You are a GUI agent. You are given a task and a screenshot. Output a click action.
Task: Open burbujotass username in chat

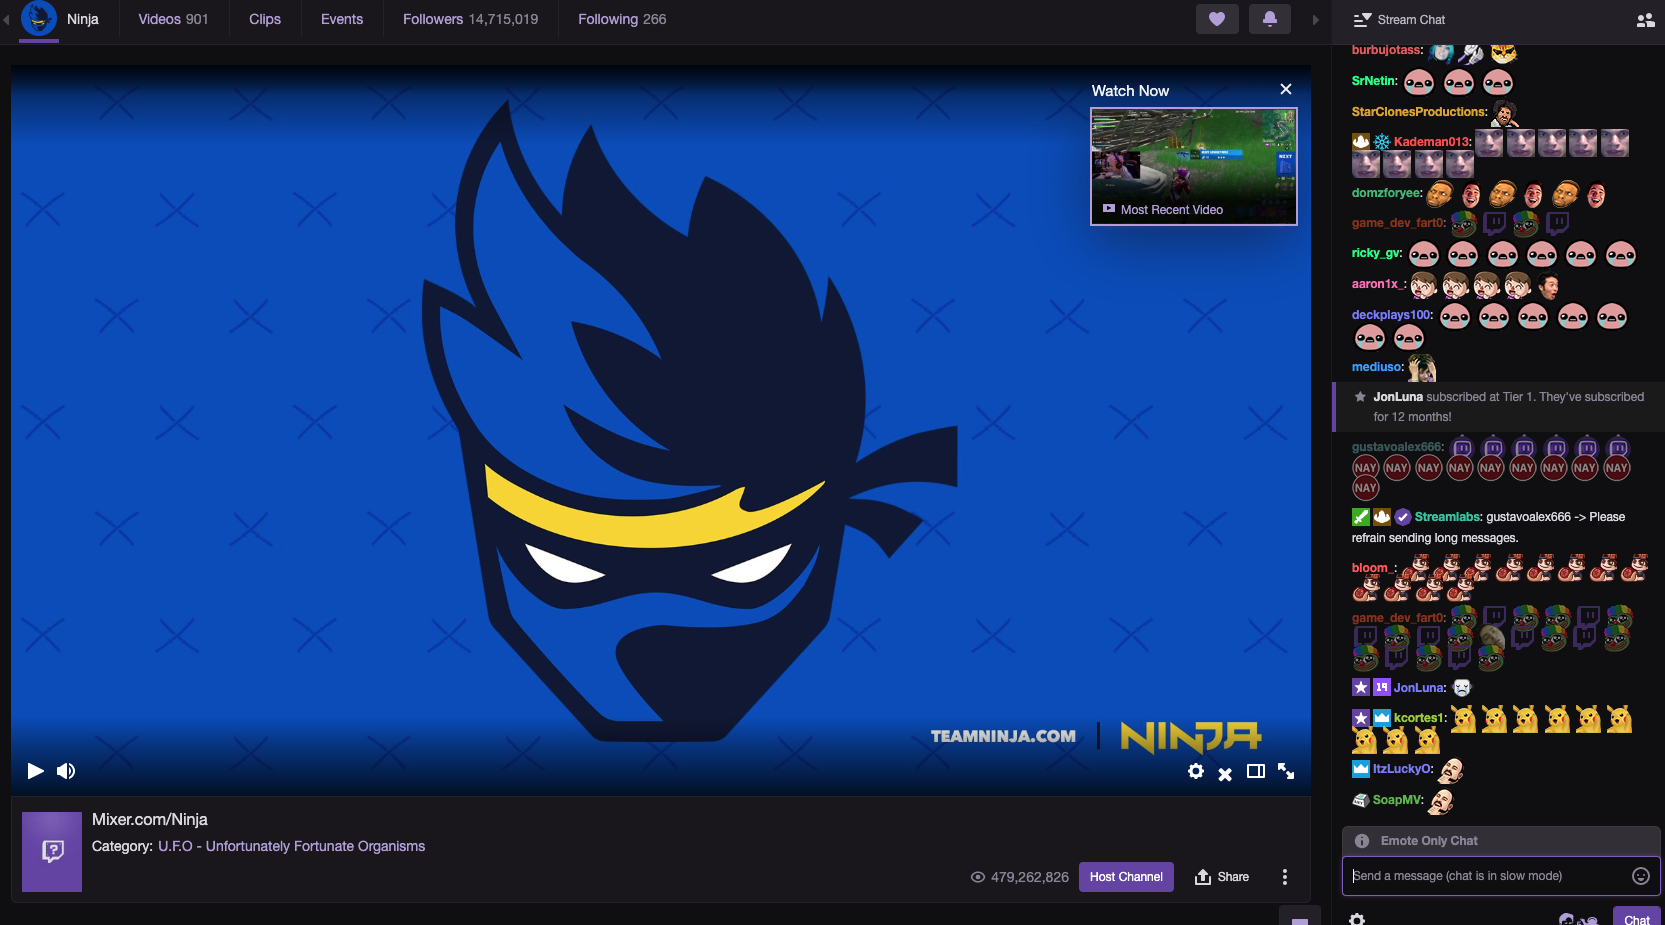1387,50
